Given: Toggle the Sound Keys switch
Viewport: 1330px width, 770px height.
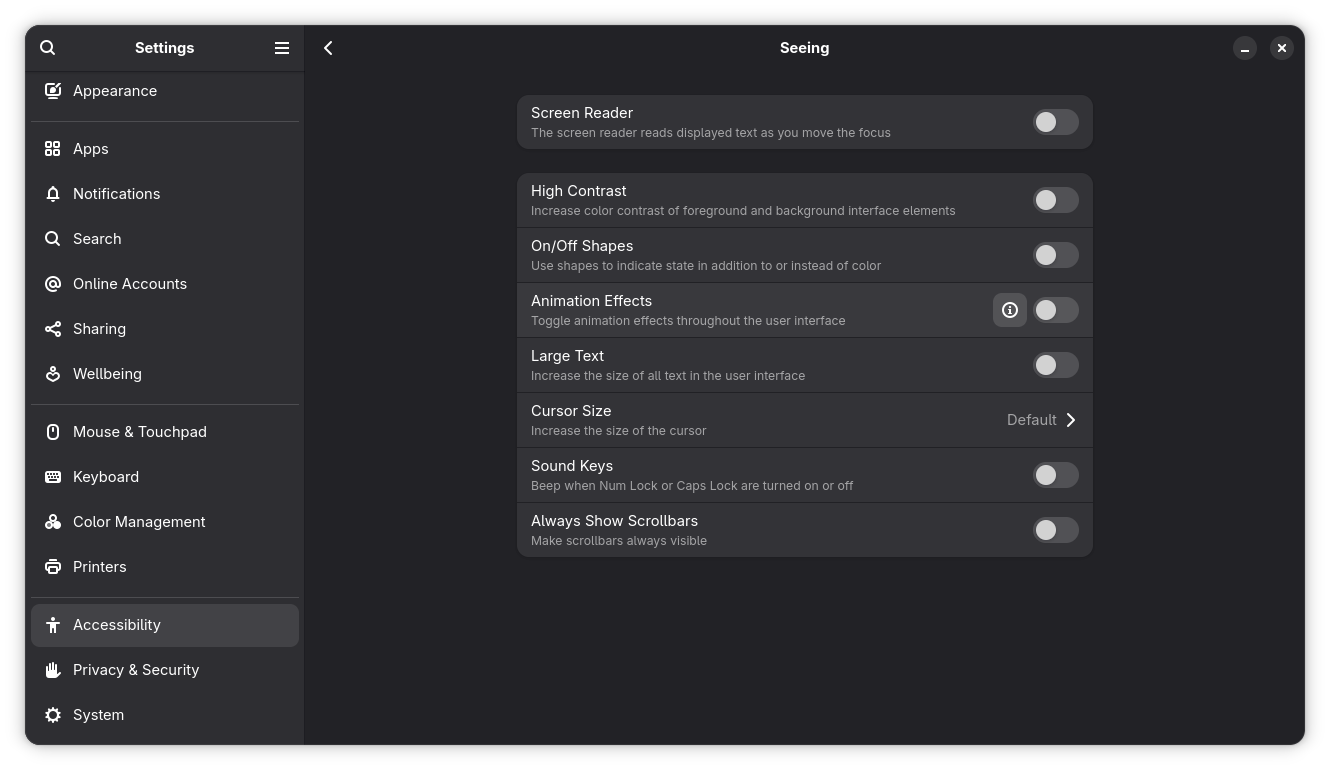Looking at the screenshot, I should [1055, 475].
